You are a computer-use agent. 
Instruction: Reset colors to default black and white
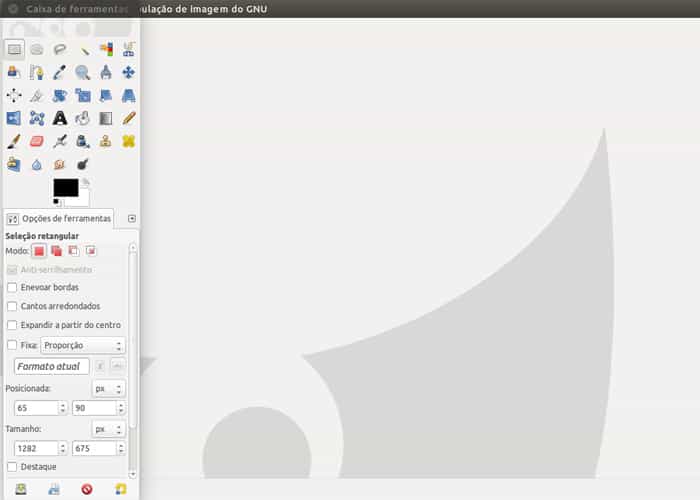click(57, 203)
